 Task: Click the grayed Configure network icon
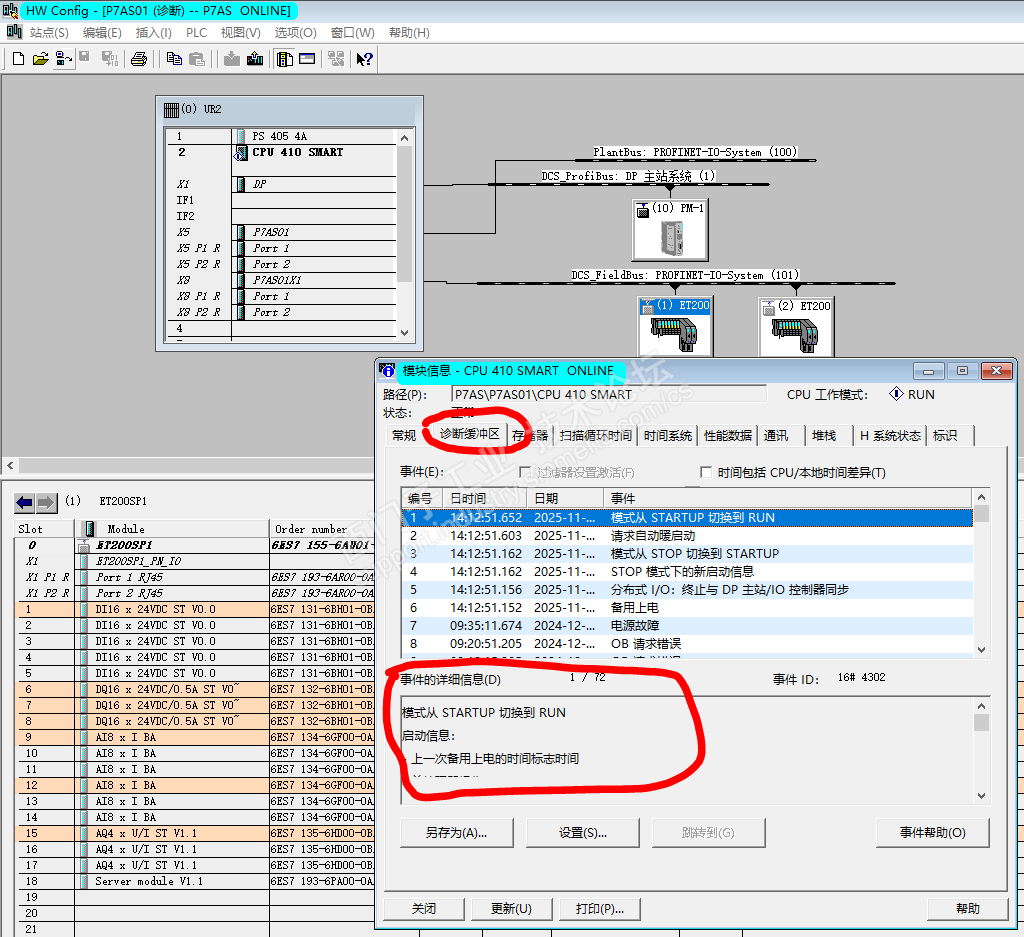(336, 59)
